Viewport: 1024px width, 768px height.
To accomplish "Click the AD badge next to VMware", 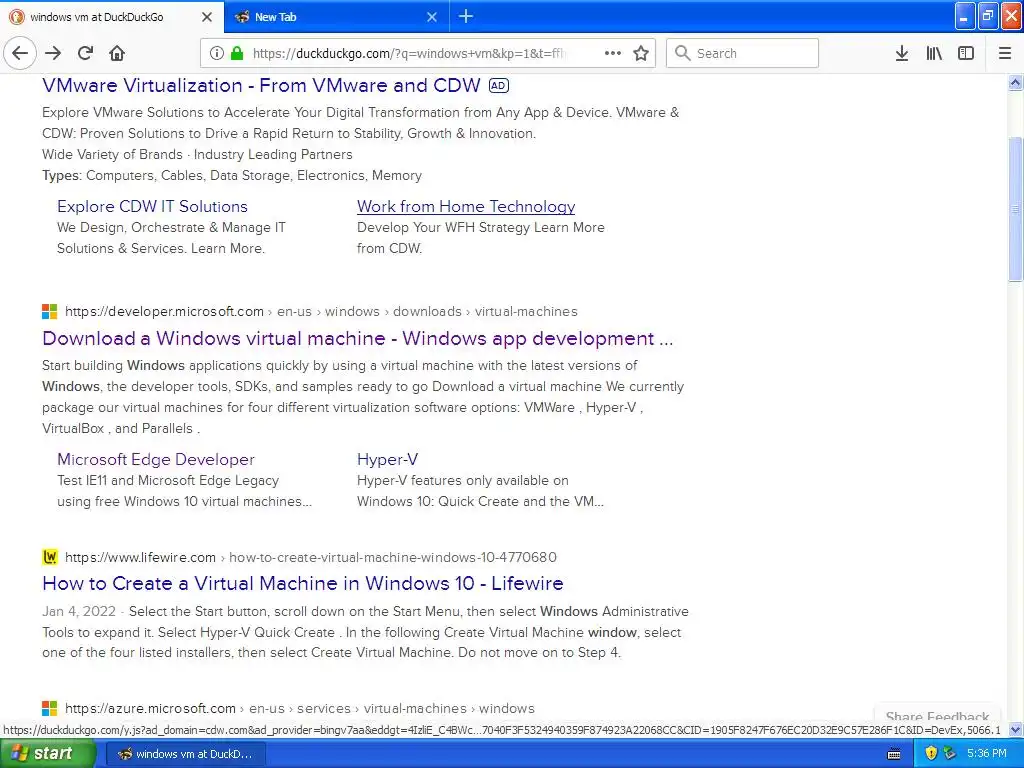I will tap(499, 86).
